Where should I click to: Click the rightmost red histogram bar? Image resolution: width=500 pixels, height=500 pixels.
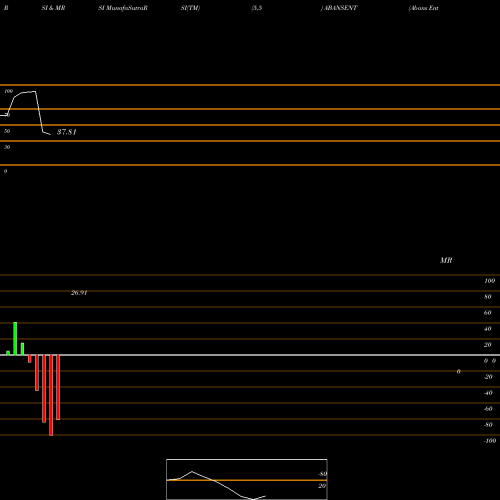tap(58, 387)
